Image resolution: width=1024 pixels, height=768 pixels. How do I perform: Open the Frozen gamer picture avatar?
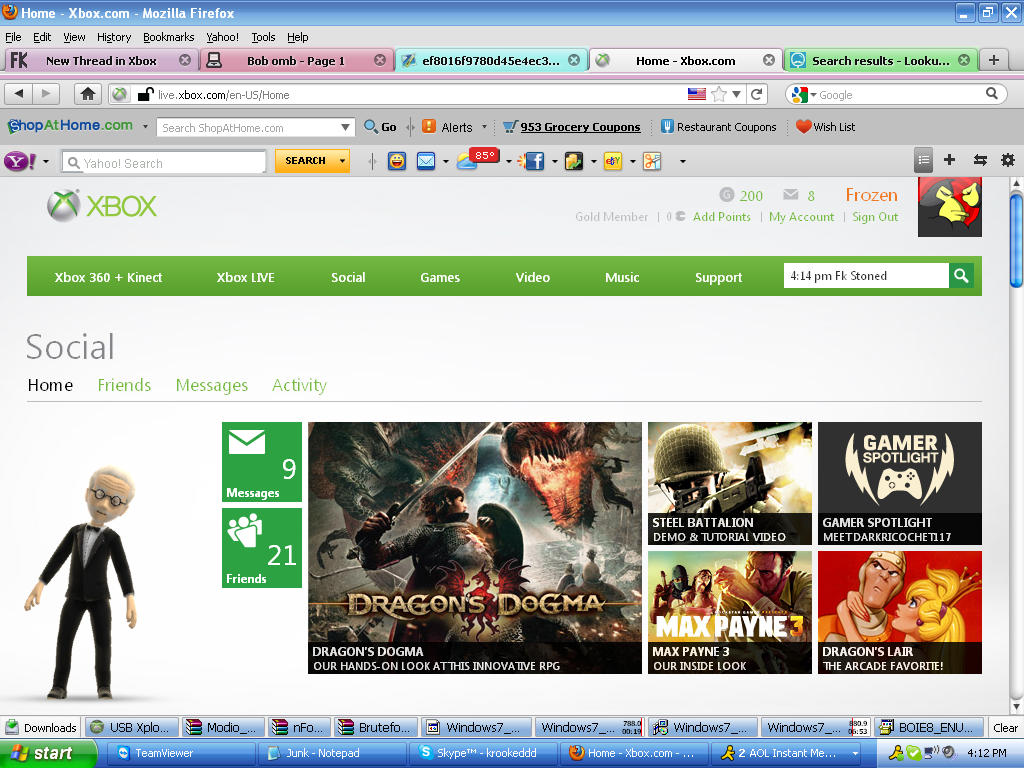click(950, 207)
